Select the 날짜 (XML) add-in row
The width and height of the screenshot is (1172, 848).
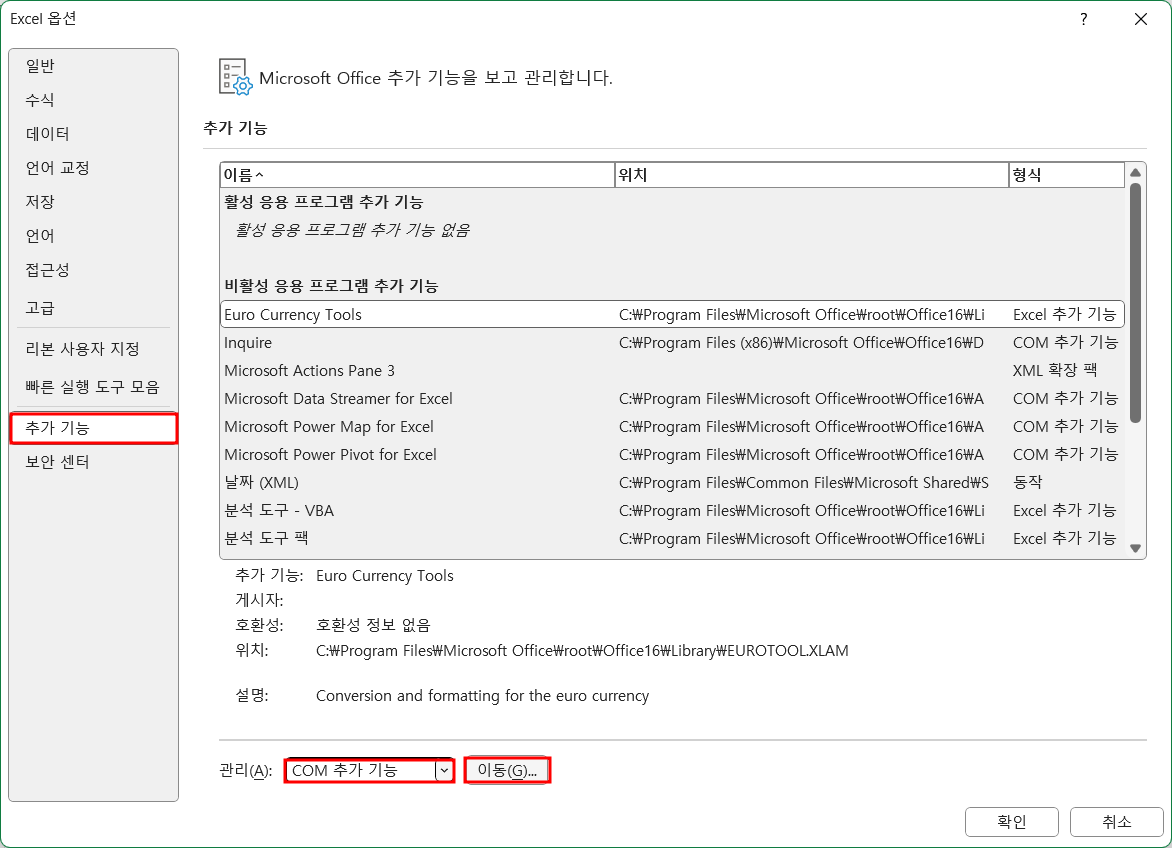[x=672, y=483]
